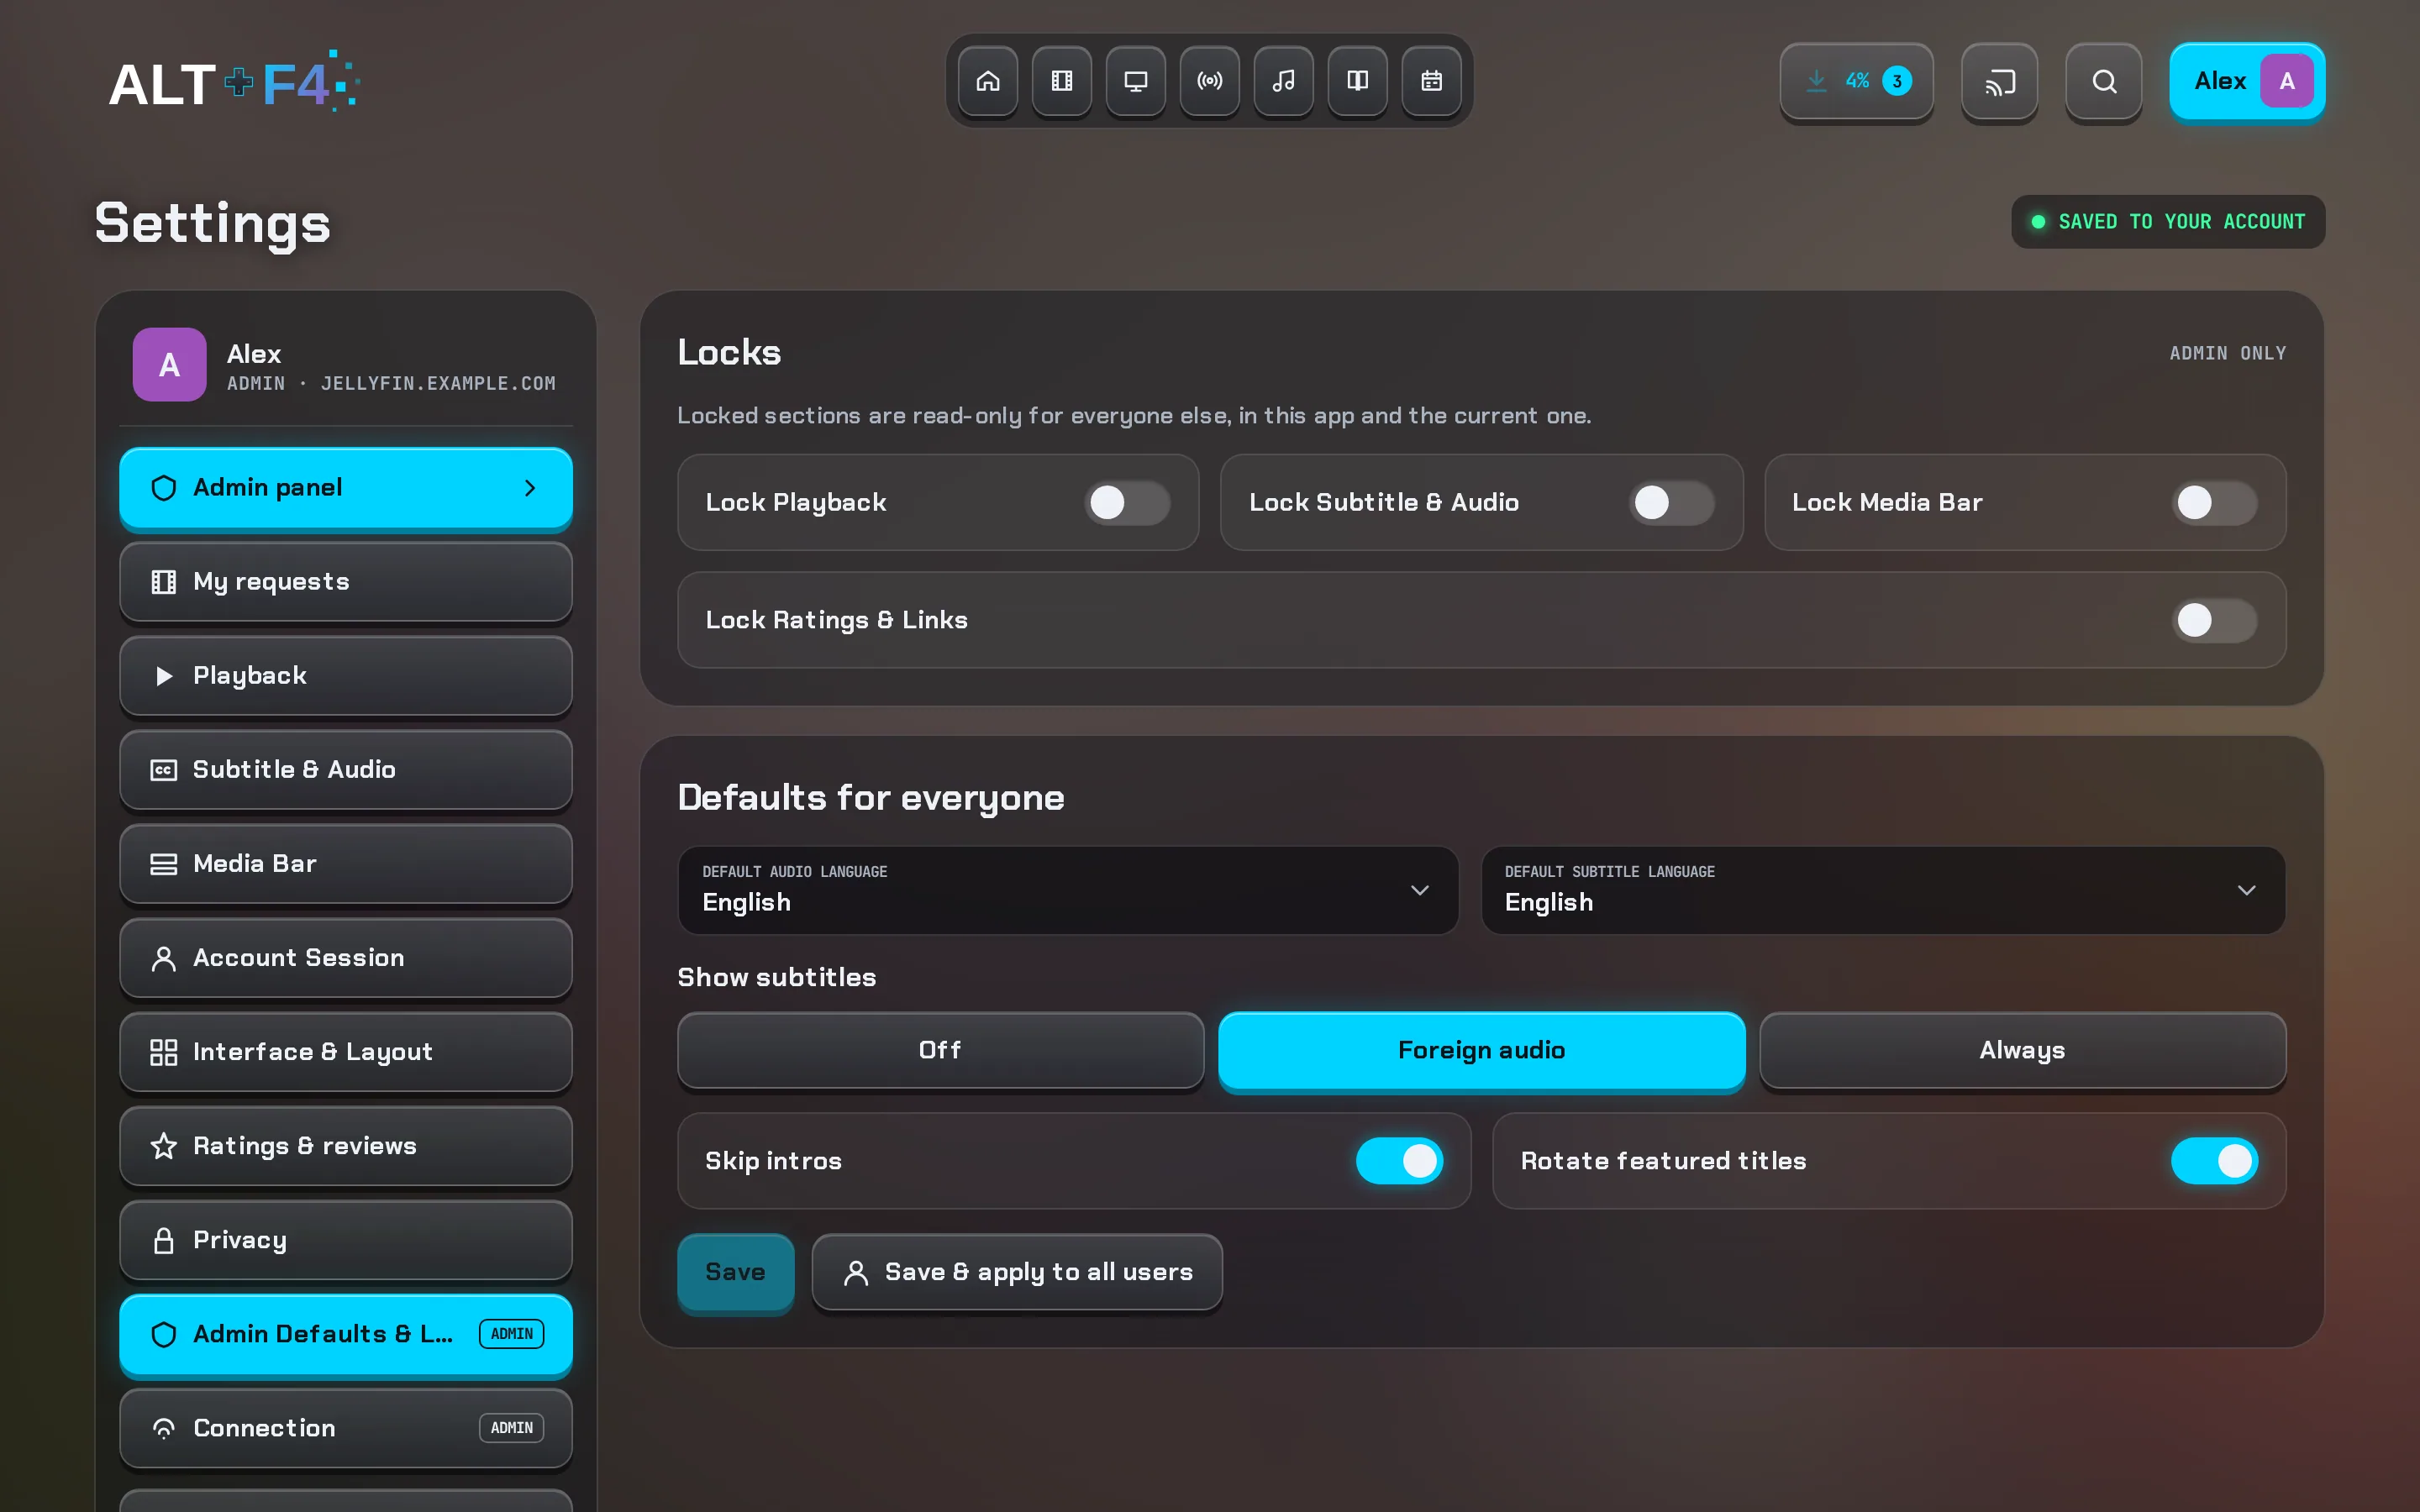Click Save & apply to all users

(1017, 1271)
